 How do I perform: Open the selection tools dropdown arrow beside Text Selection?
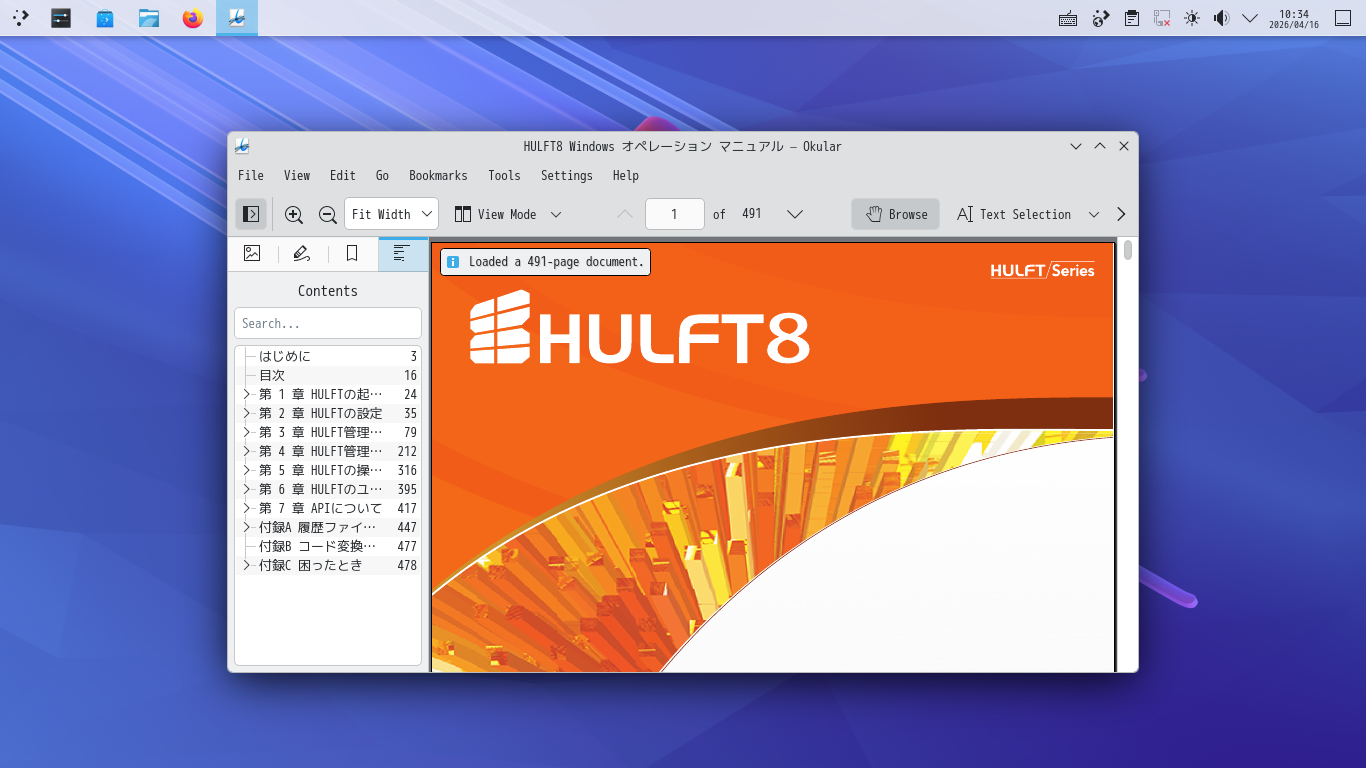tap(1093, 214)
